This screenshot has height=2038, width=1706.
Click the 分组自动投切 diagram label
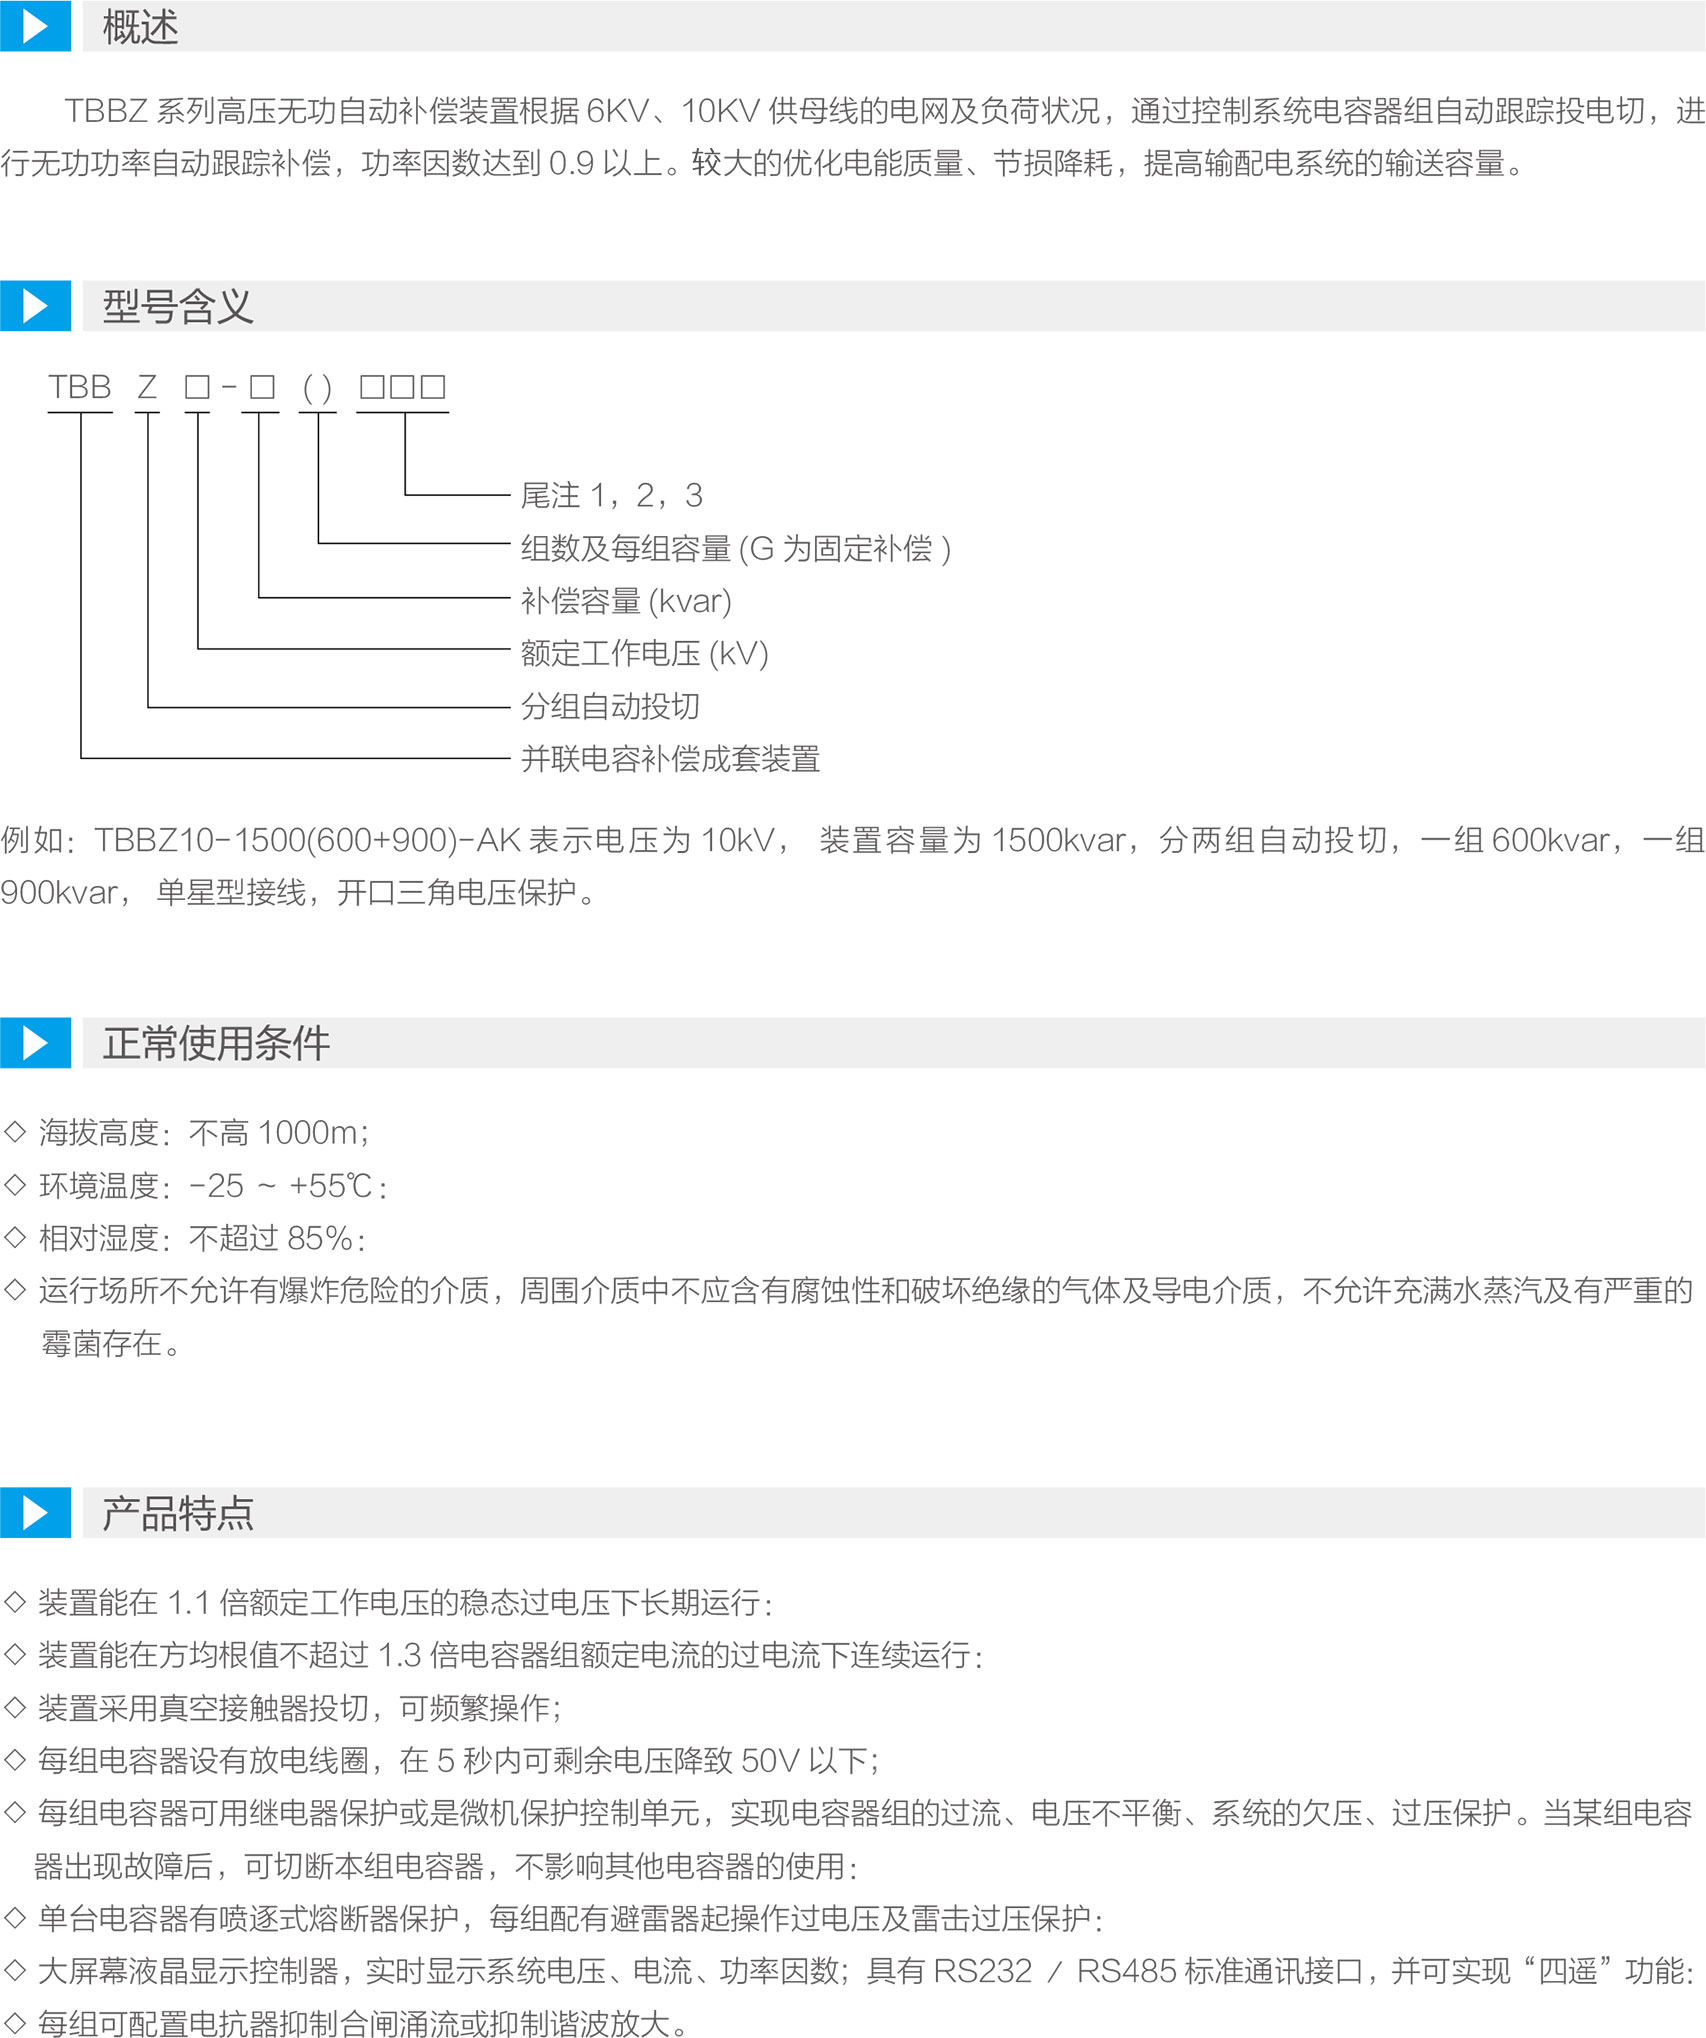click(610, 706)
